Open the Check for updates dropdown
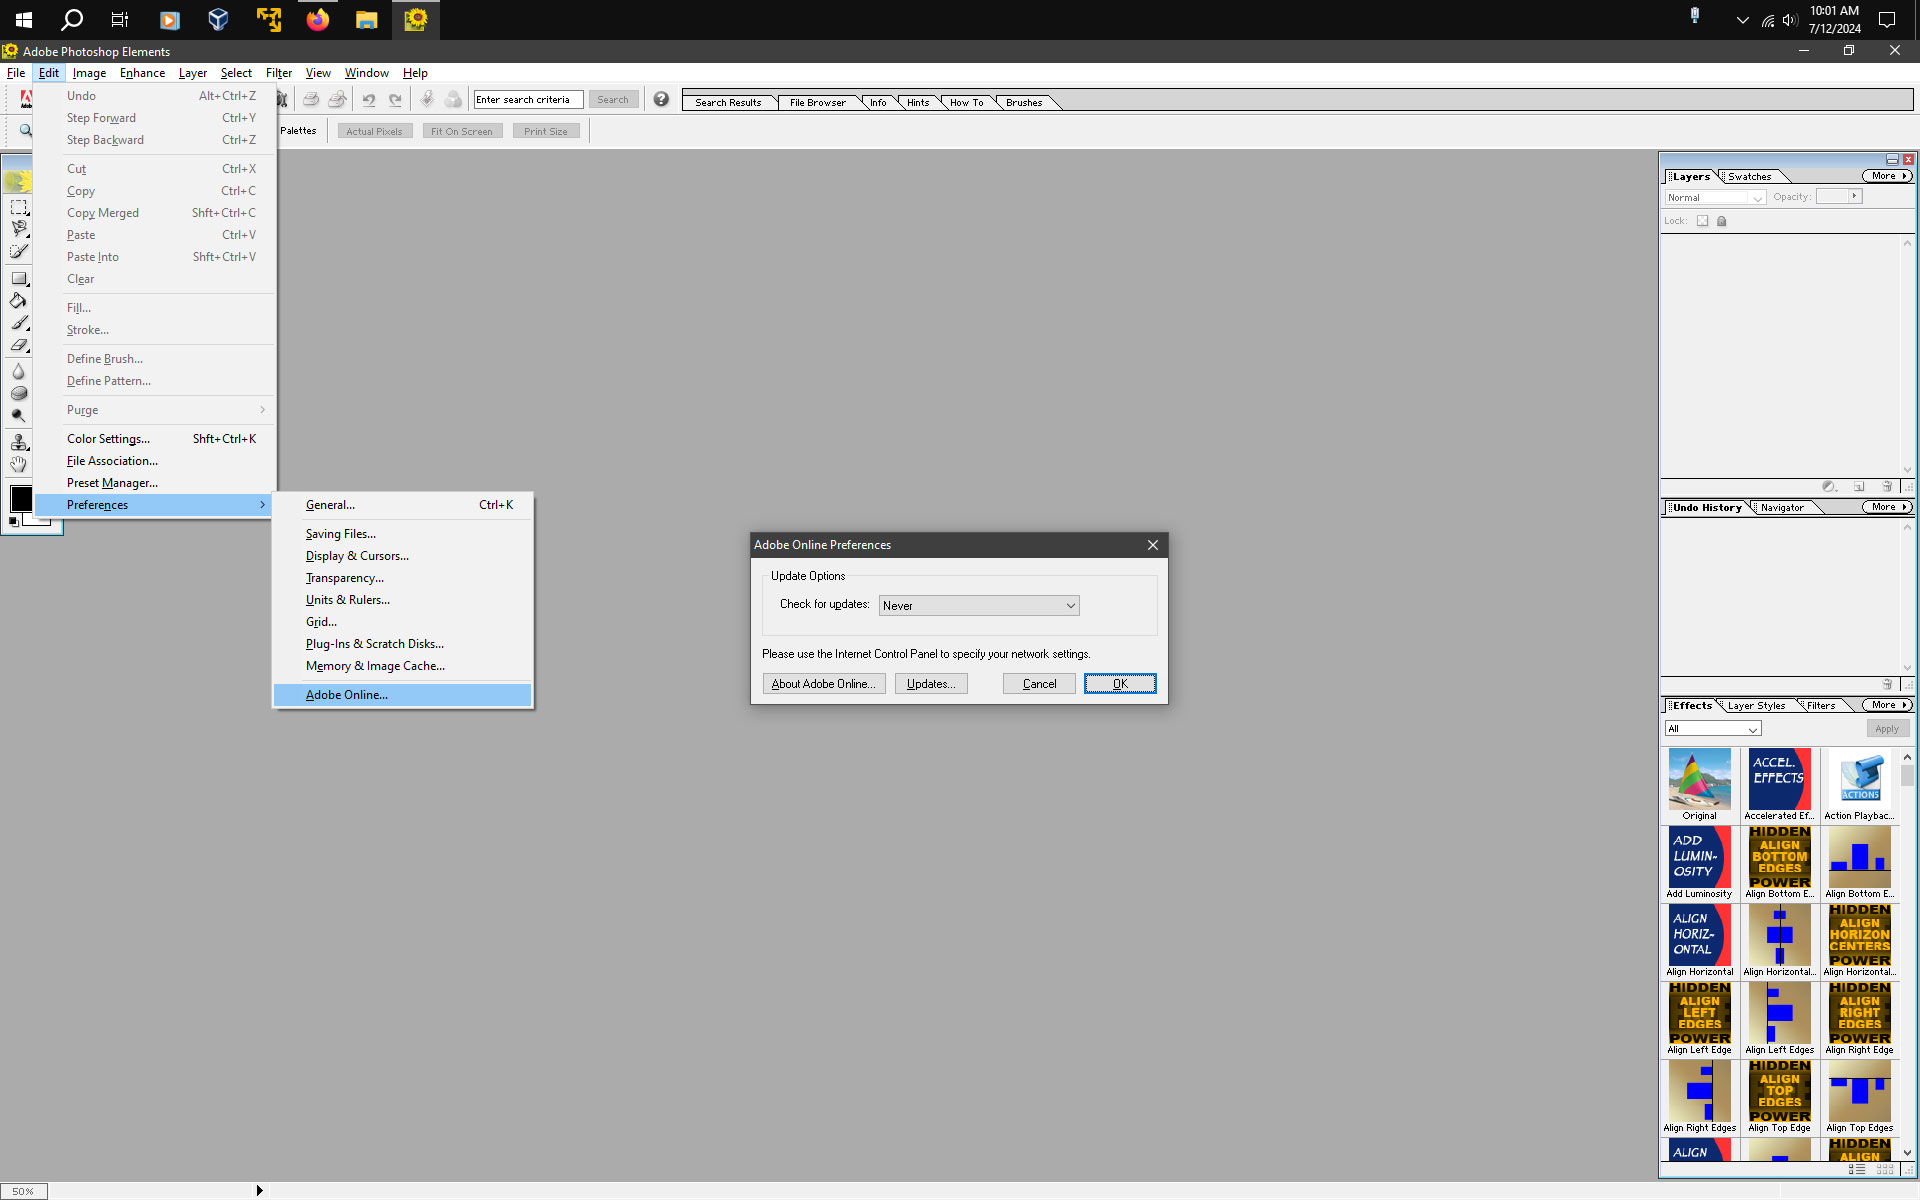This screenshot has width=1920, height=1200. click(978, 605)
